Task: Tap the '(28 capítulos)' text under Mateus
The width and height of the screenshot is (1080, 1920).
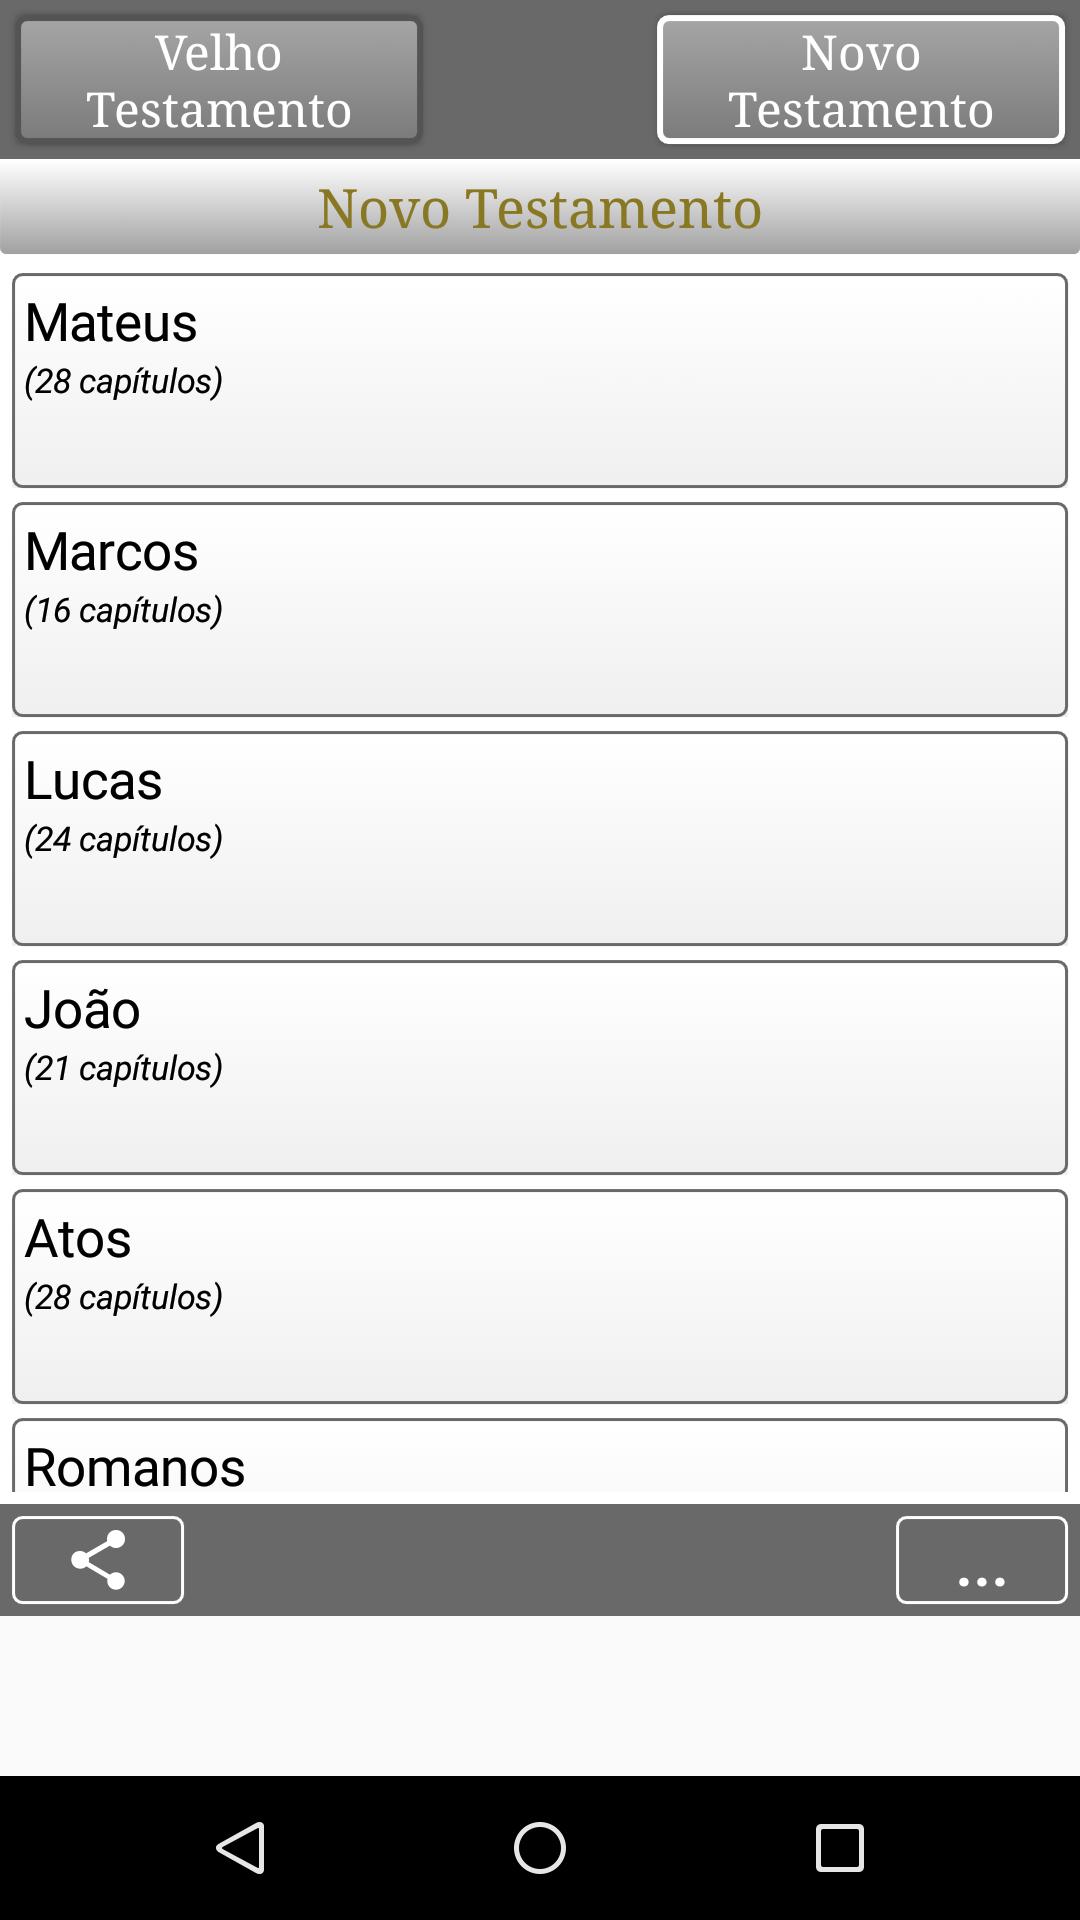Action: tap(124, 381)
